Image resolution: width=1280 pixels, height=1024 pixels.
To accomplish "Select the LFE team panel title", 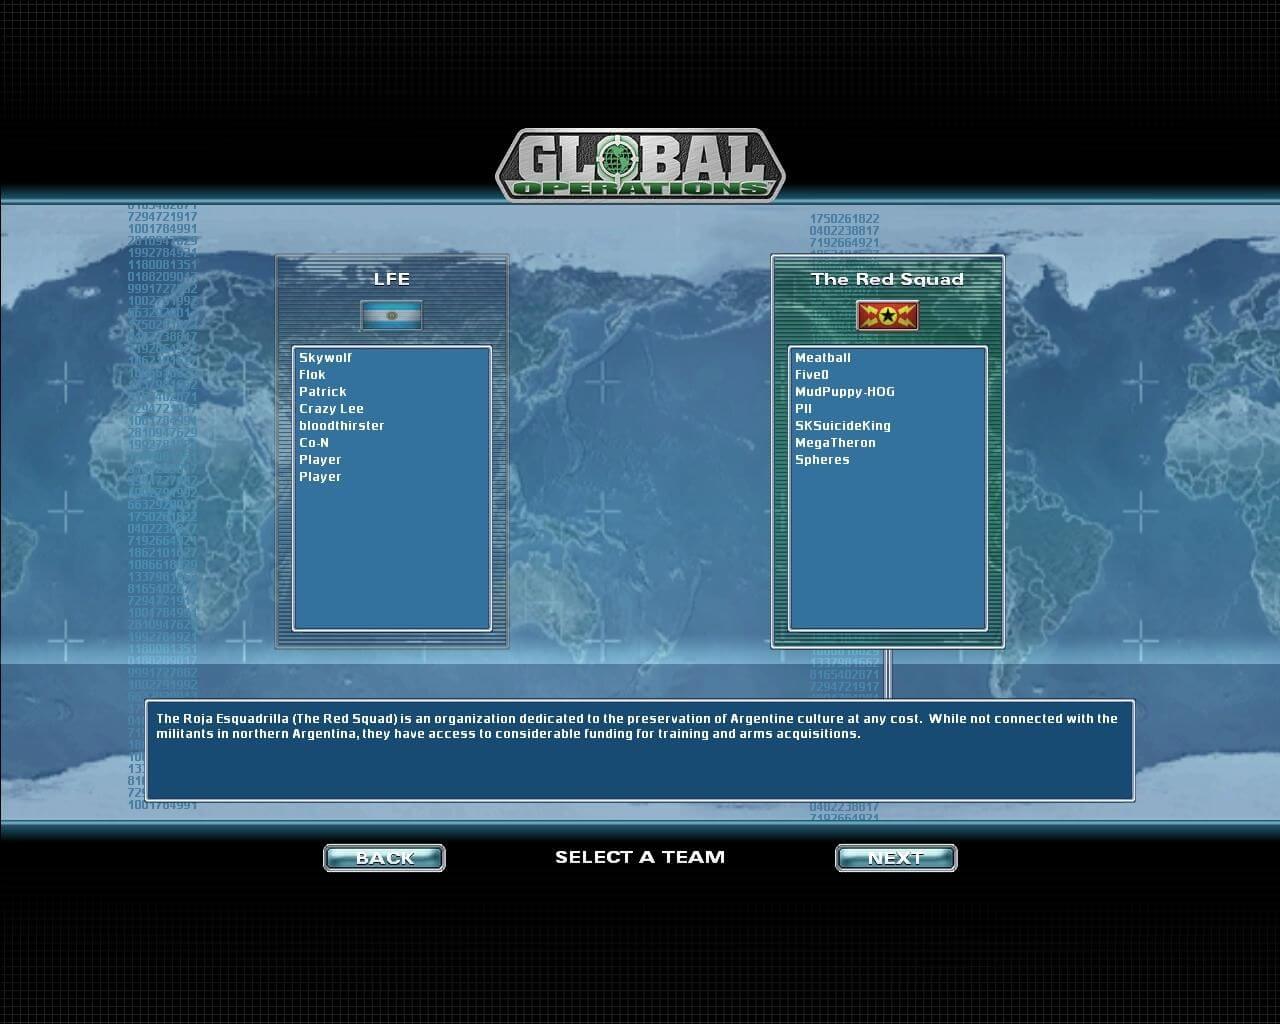I will 392,279.
